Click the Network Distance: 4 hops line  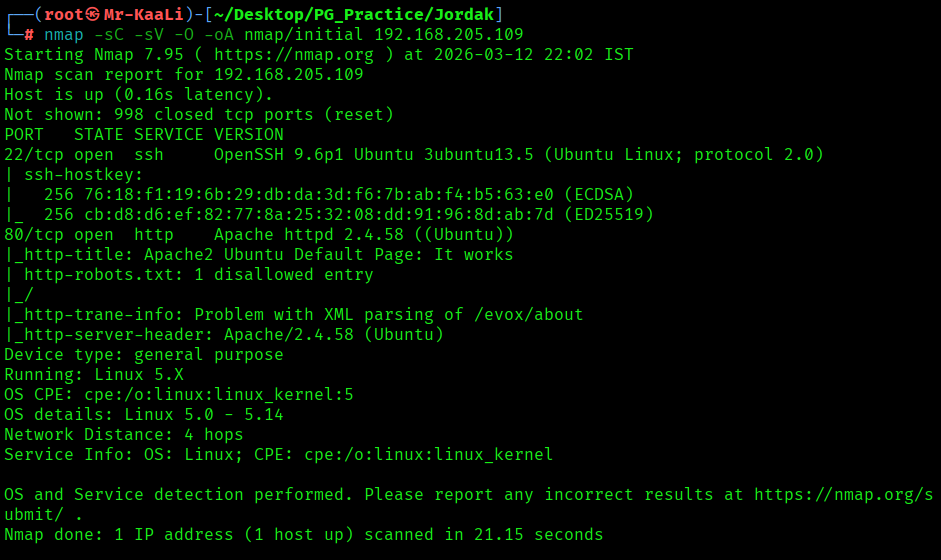click(x=123, y=434)
